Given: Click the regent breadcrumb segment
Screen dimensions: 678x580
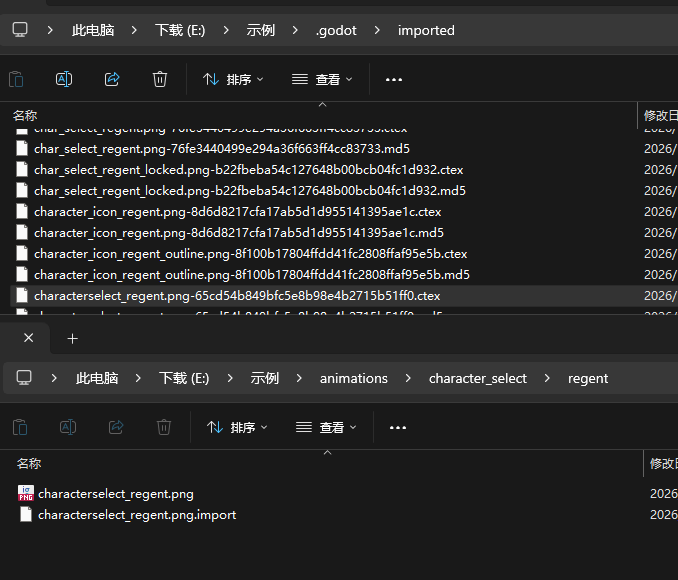Looking at the screenshot, I should click(x=588, y=378).
